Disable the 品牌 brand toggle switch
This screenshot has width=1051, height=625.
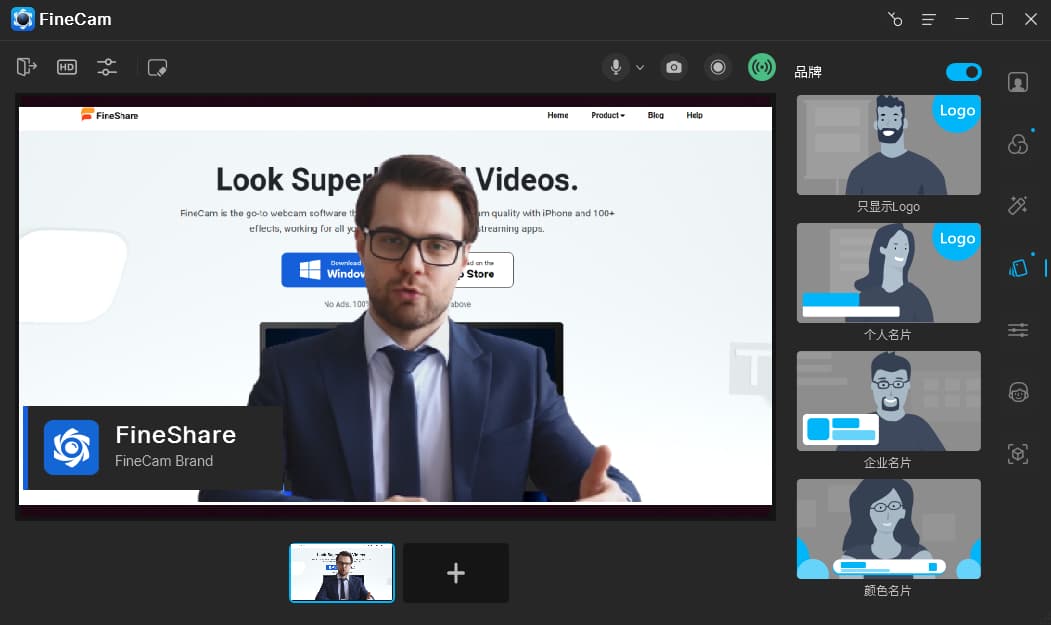coord(963,72)
